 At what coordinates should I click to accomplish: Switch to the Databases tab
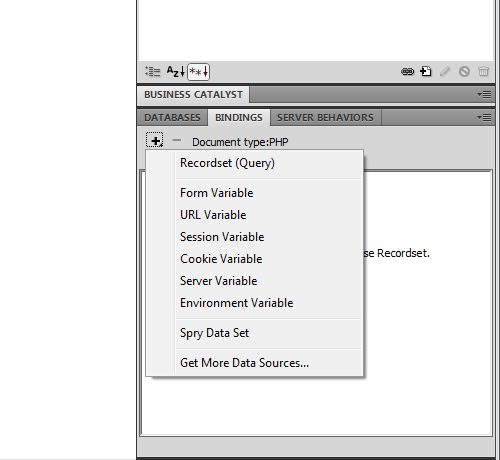click(172, 118)
